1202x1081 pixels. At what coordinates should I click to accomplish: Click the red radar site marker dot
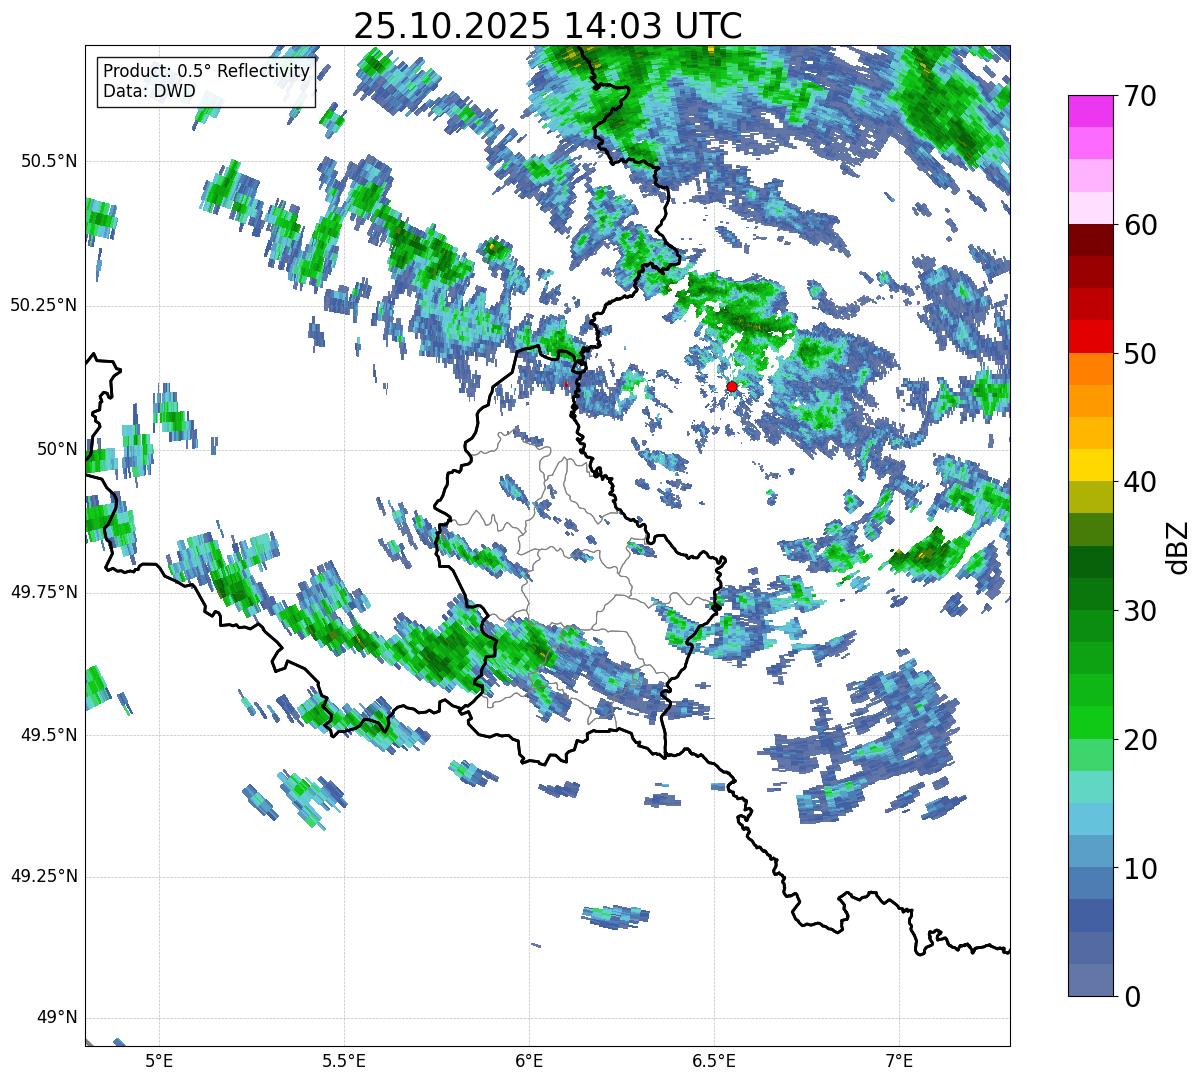coord(732,386)
